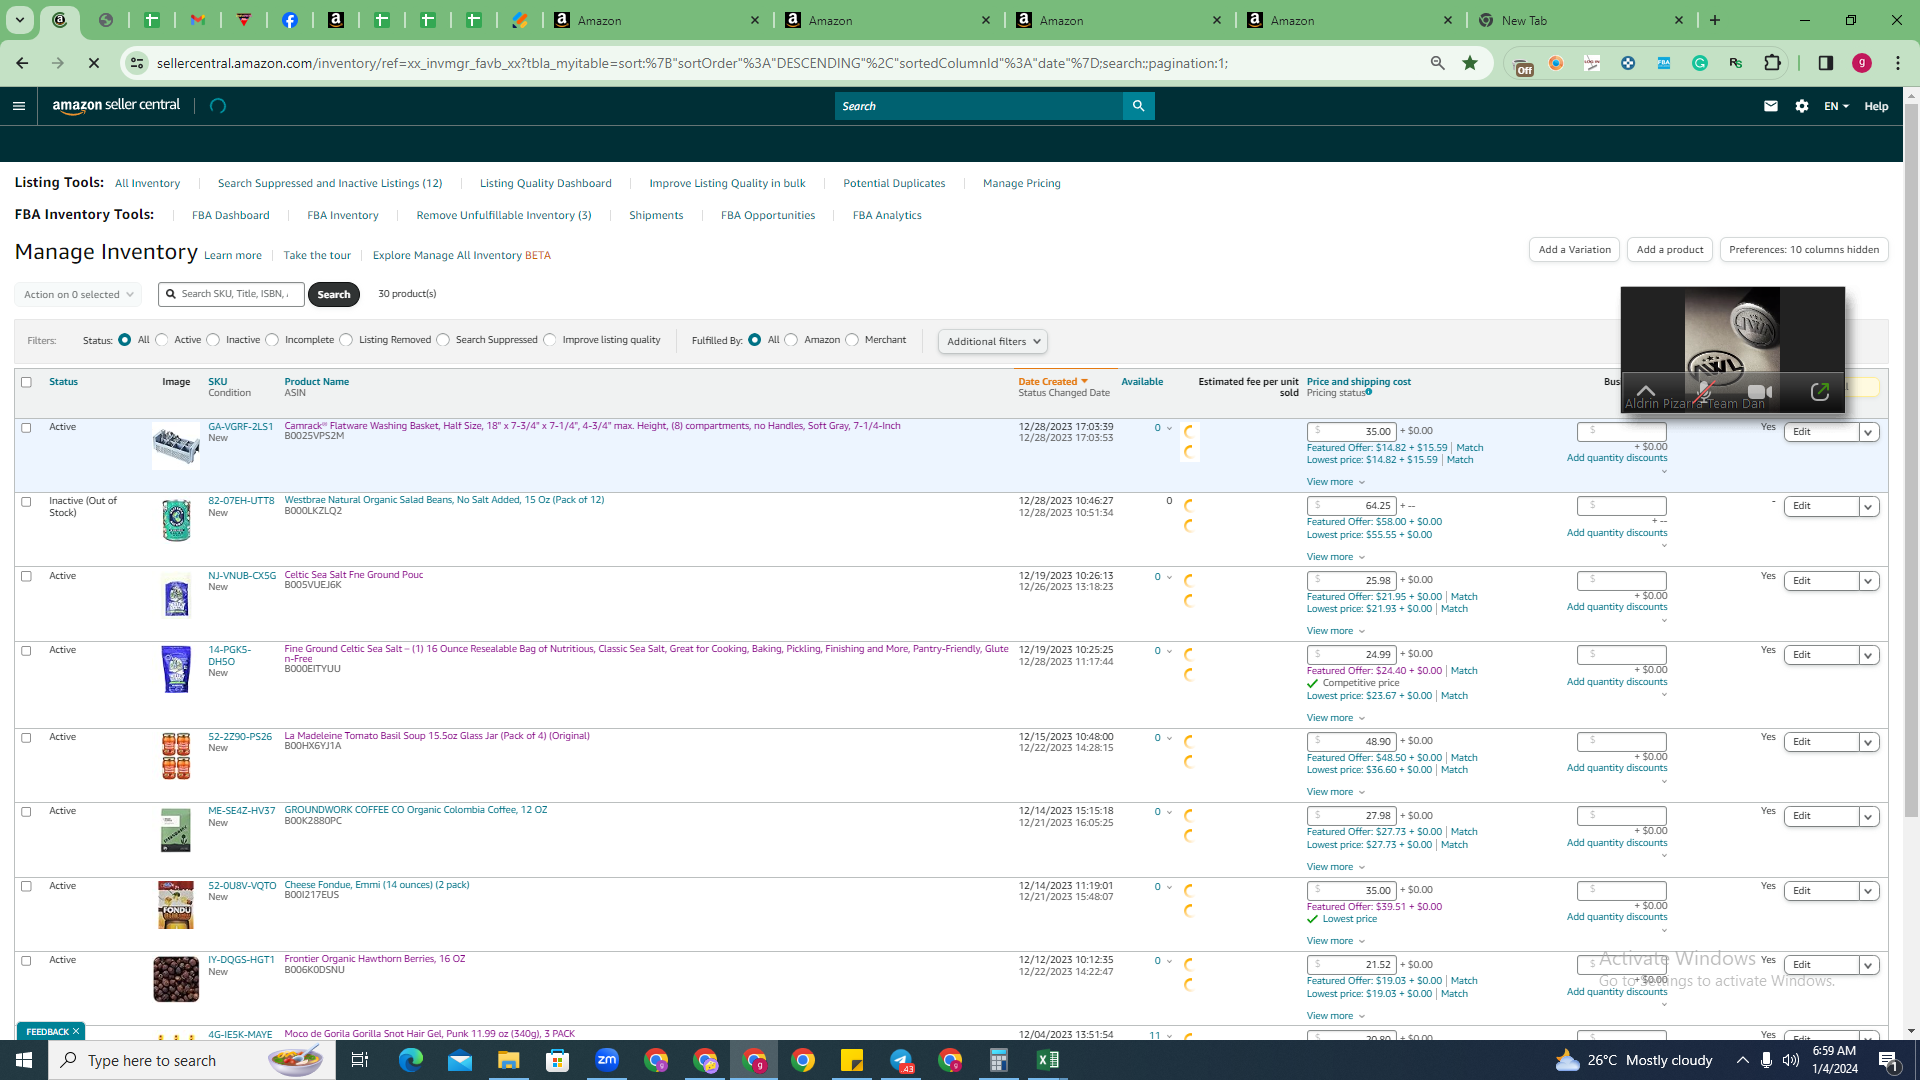1920x1080 pixels.
Task: Select the Inactive status filter
Action: tap(213, 340)
